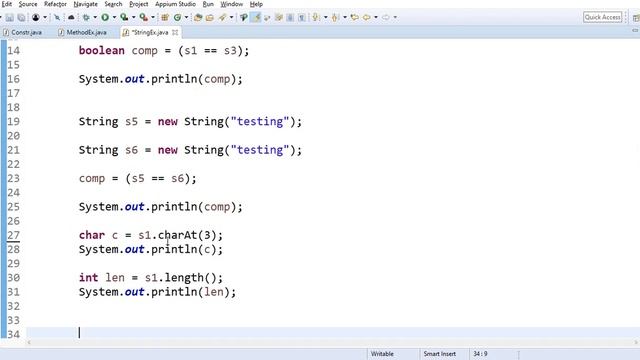
Task: Click the Smart Insert status entry
Action: pyautogui.click(x=440, y=354)
